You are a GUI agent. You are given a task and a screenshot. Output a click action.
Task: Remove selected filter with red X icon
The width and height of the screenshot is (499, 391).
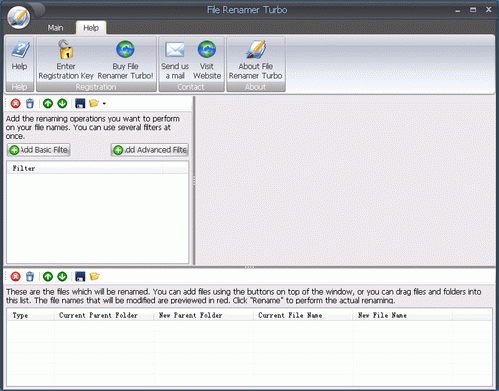[15, 104]
